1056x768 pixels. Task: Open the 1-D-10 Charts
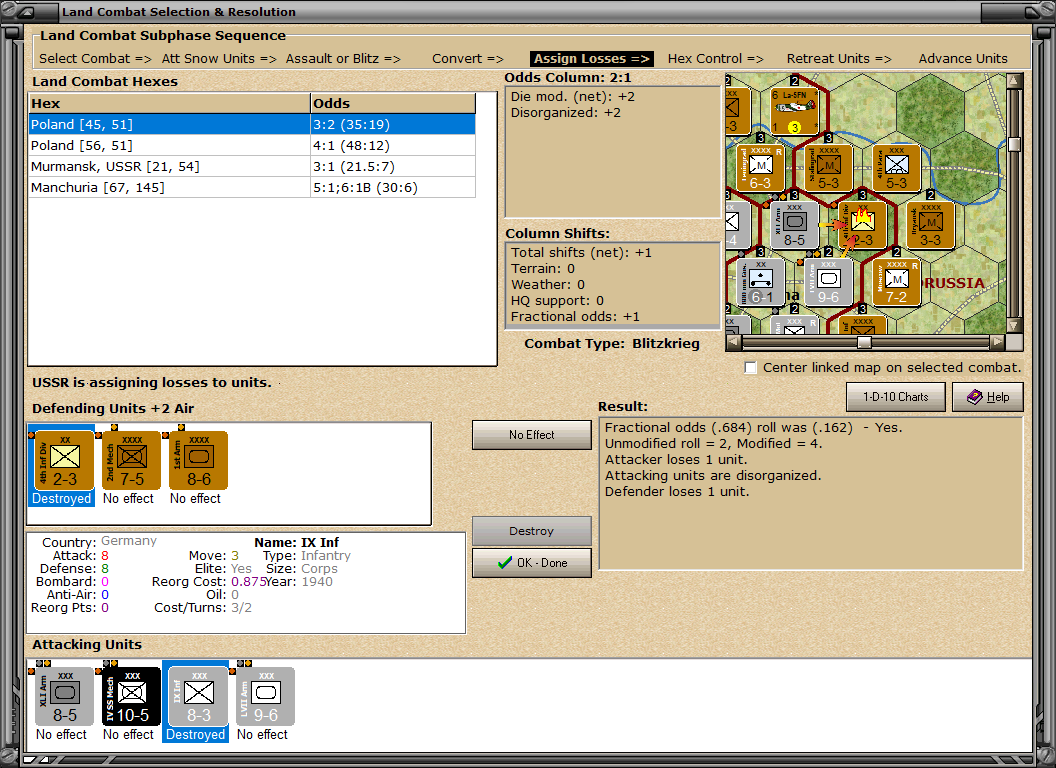click(x=896, y=397)
